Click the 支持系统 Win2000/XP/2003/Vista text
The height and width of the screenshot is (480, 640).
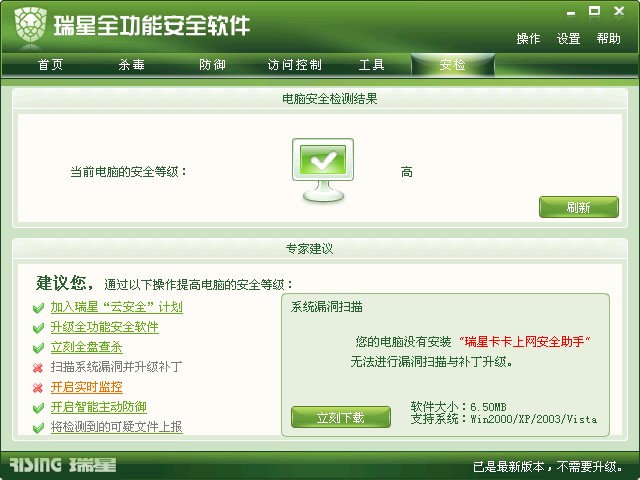click(x=504, y=419)
